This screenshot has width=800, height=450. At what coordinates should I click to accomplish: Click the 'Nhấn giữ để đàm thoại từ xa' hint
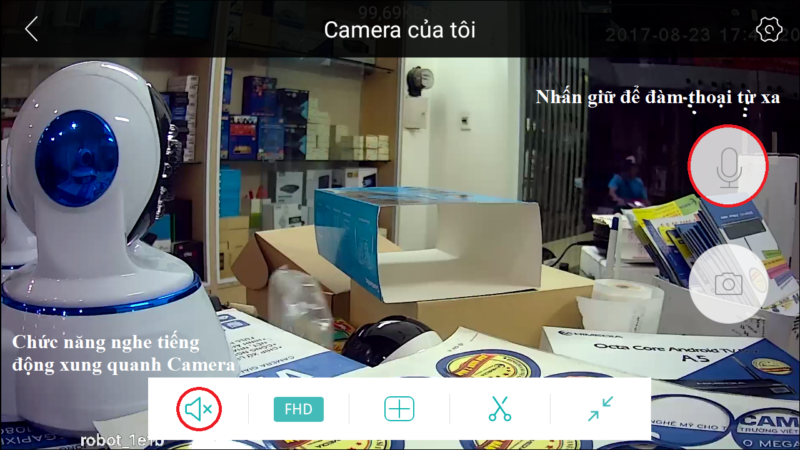point(665,98)
